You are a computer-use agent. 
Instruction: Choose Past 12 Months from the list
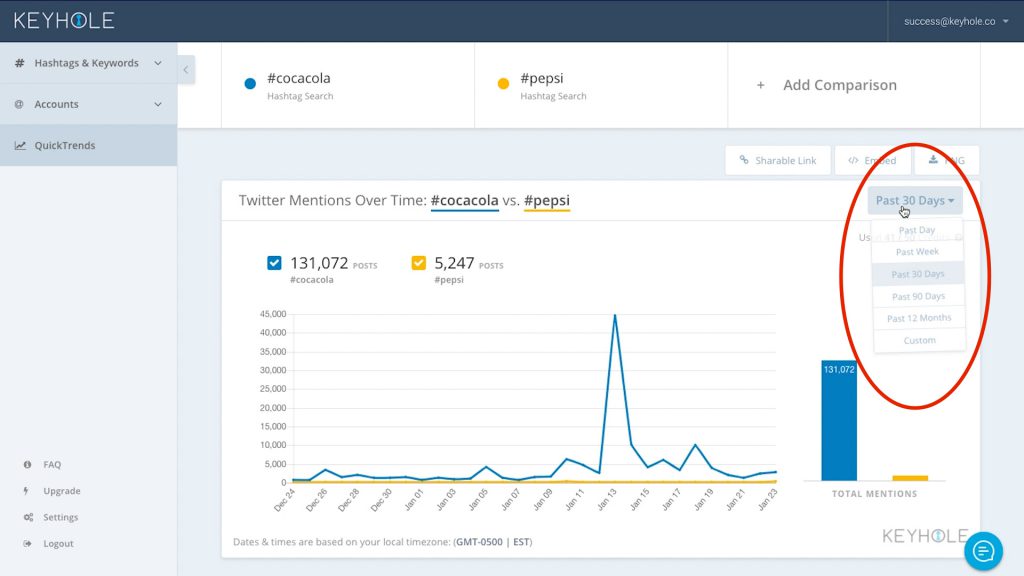click(x=918, y=318)
